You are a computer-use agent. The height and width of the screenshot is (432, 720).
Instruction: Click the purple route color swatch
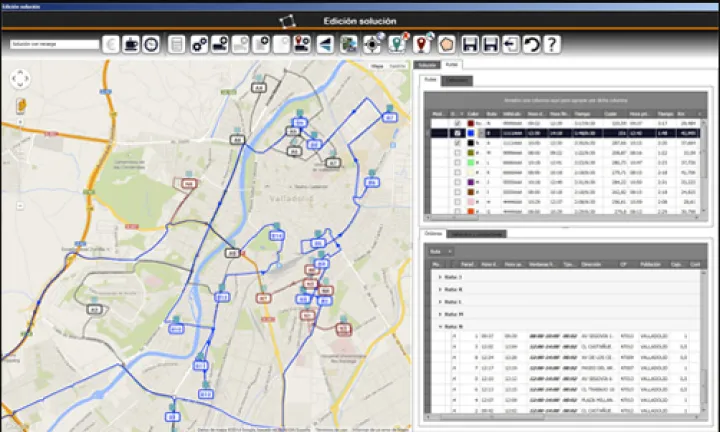click(x=470, y=181)
